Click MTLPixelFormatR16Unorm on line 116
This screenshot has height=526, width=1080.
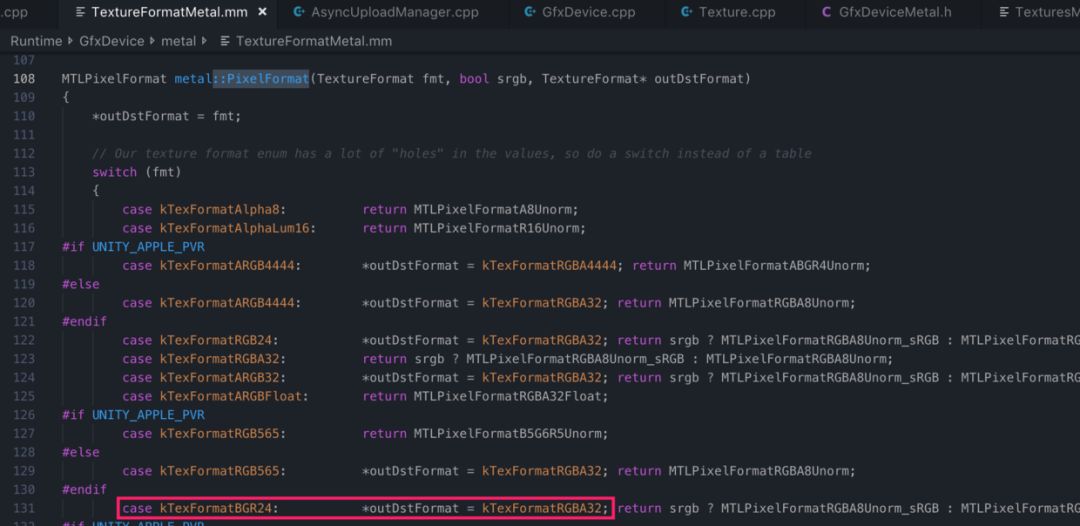(499, 228)
